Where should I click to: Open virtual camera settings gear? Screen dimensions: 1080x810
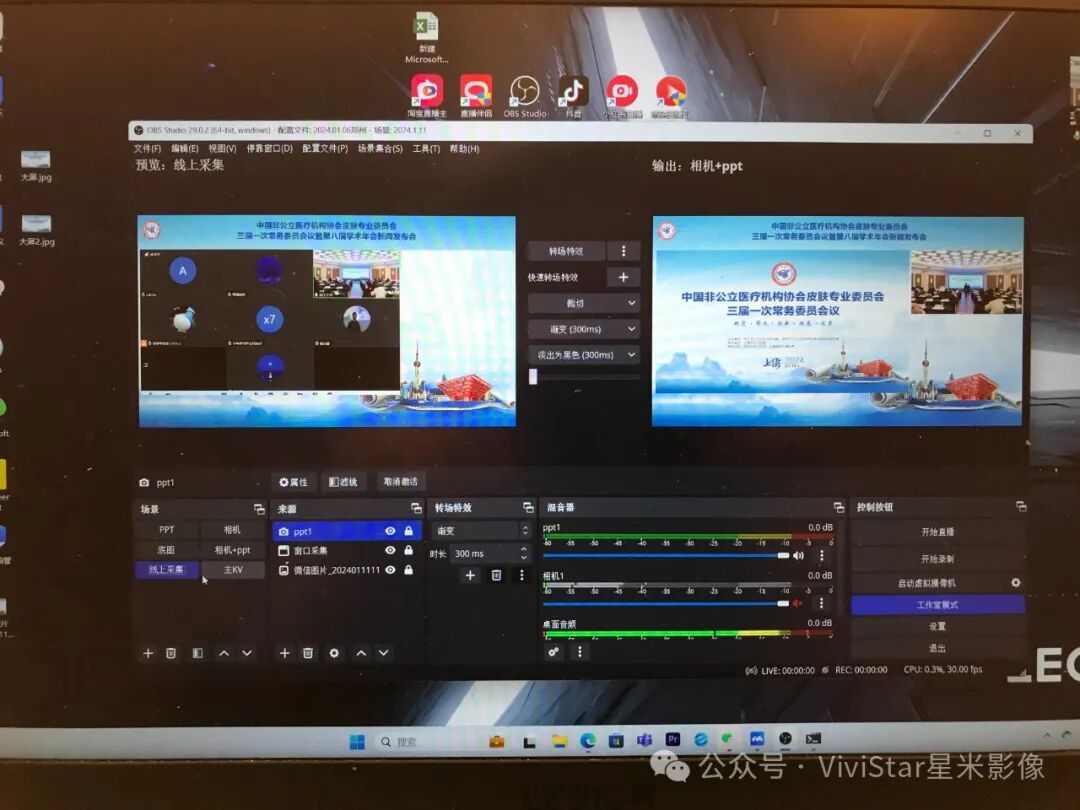(1015, 583)
